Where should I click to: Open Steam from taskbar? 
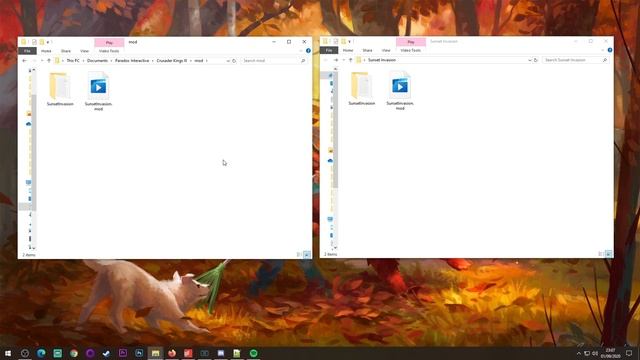coord(107,353)
